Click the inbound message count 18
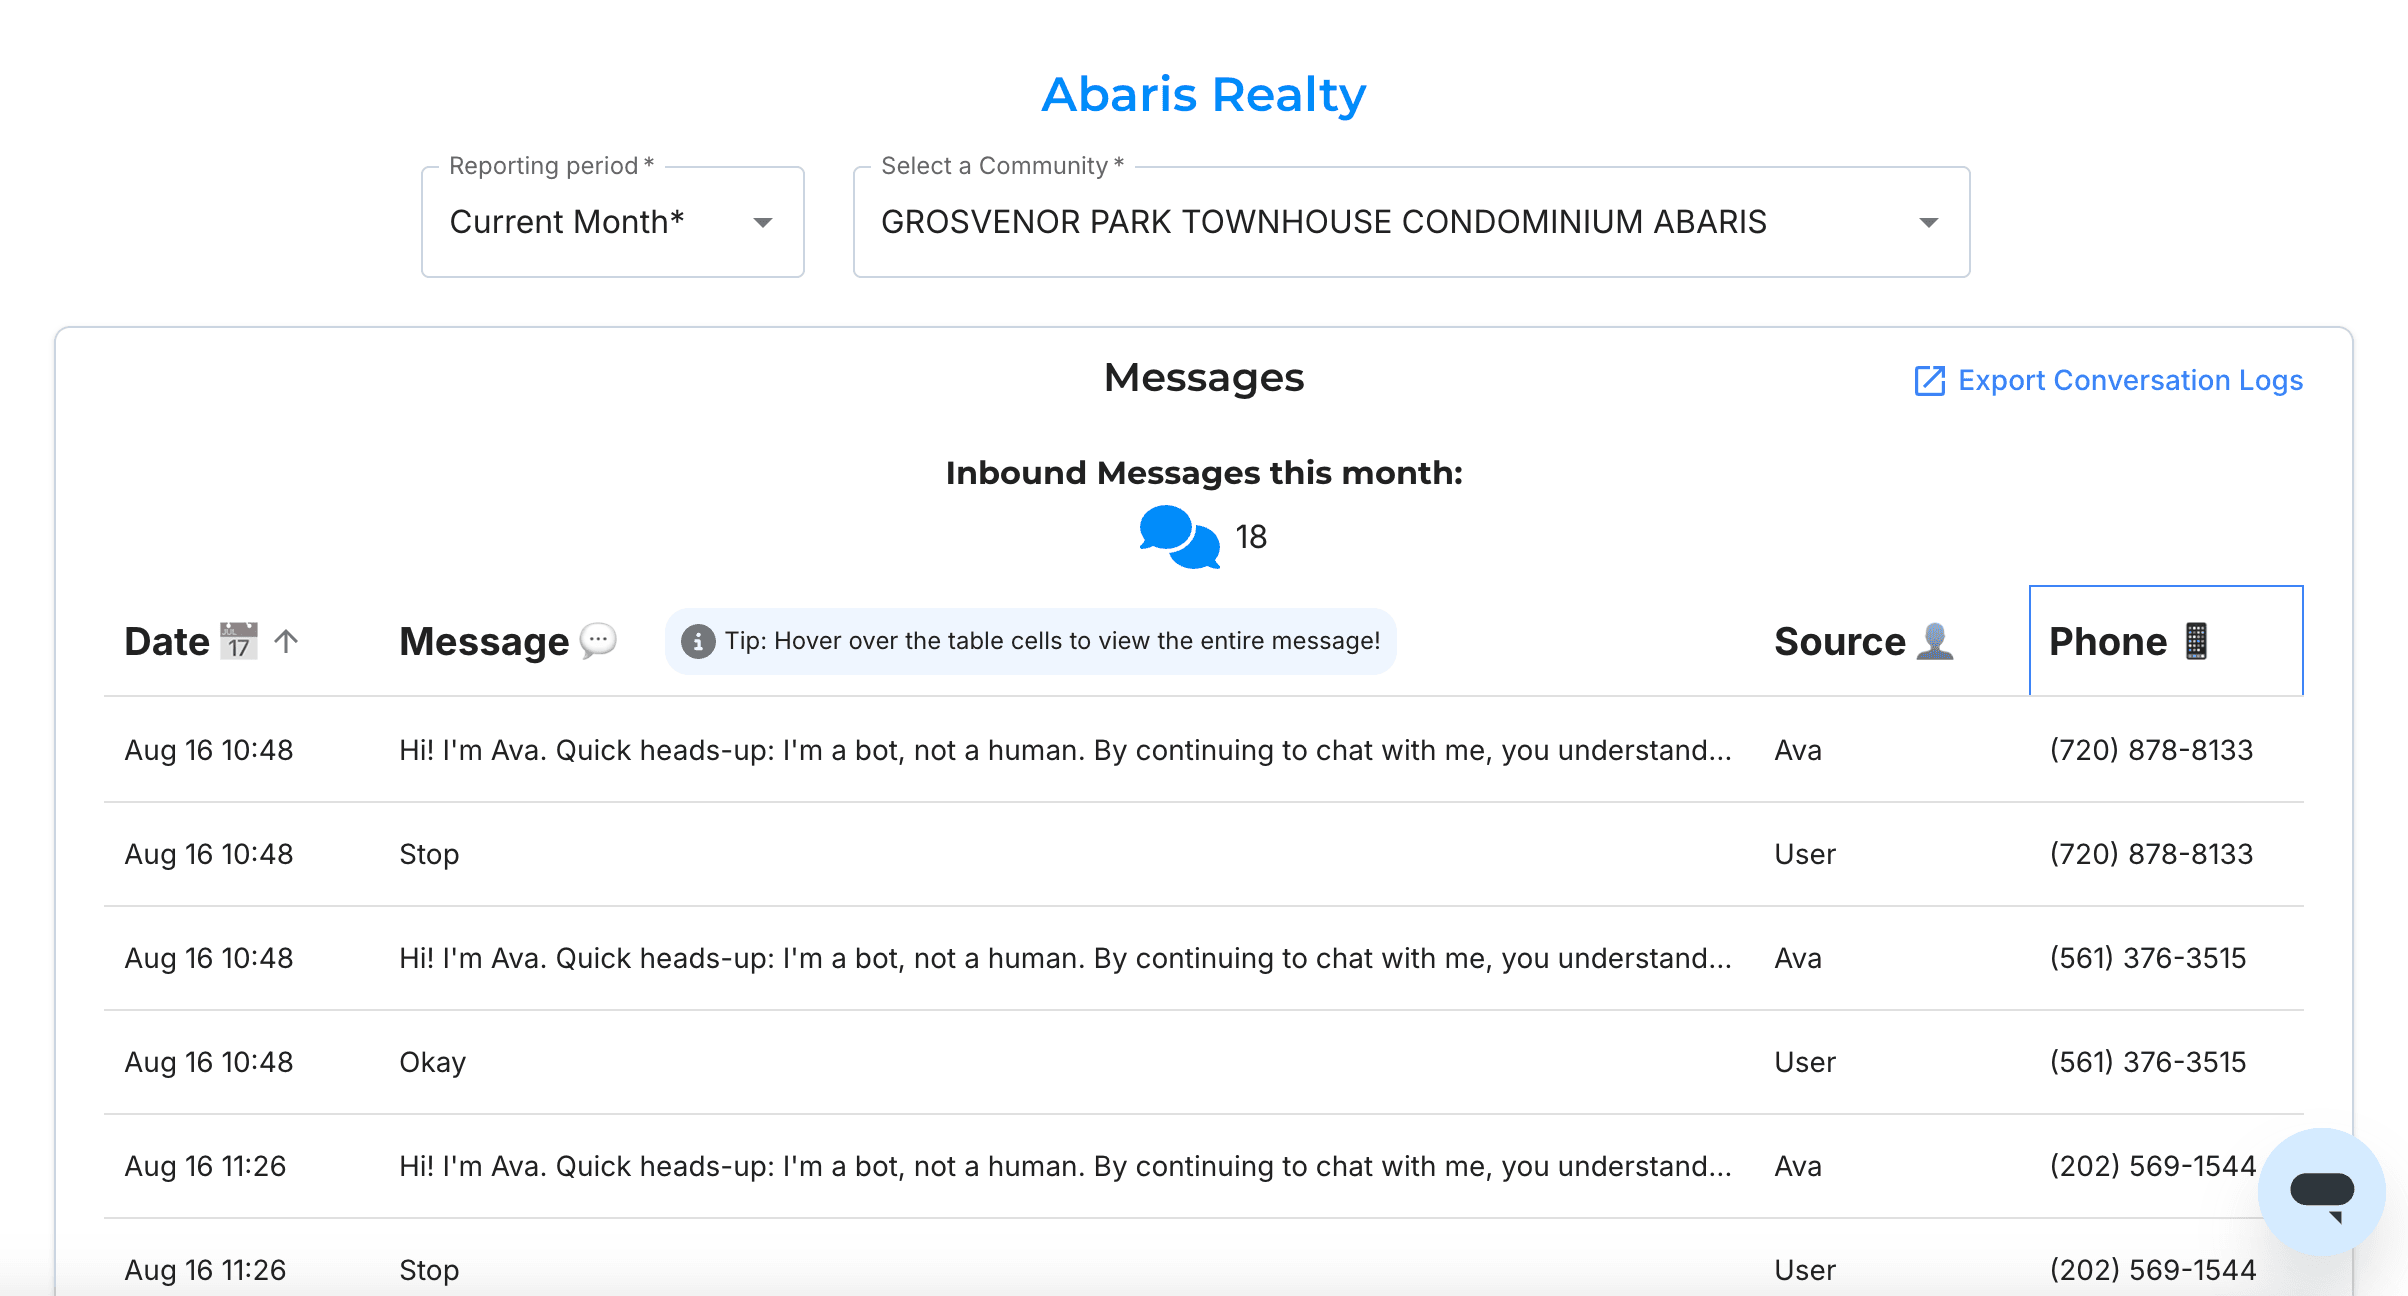Image resolution: width=2408 pixels, height=1296 pixels. pos(1251,537)
